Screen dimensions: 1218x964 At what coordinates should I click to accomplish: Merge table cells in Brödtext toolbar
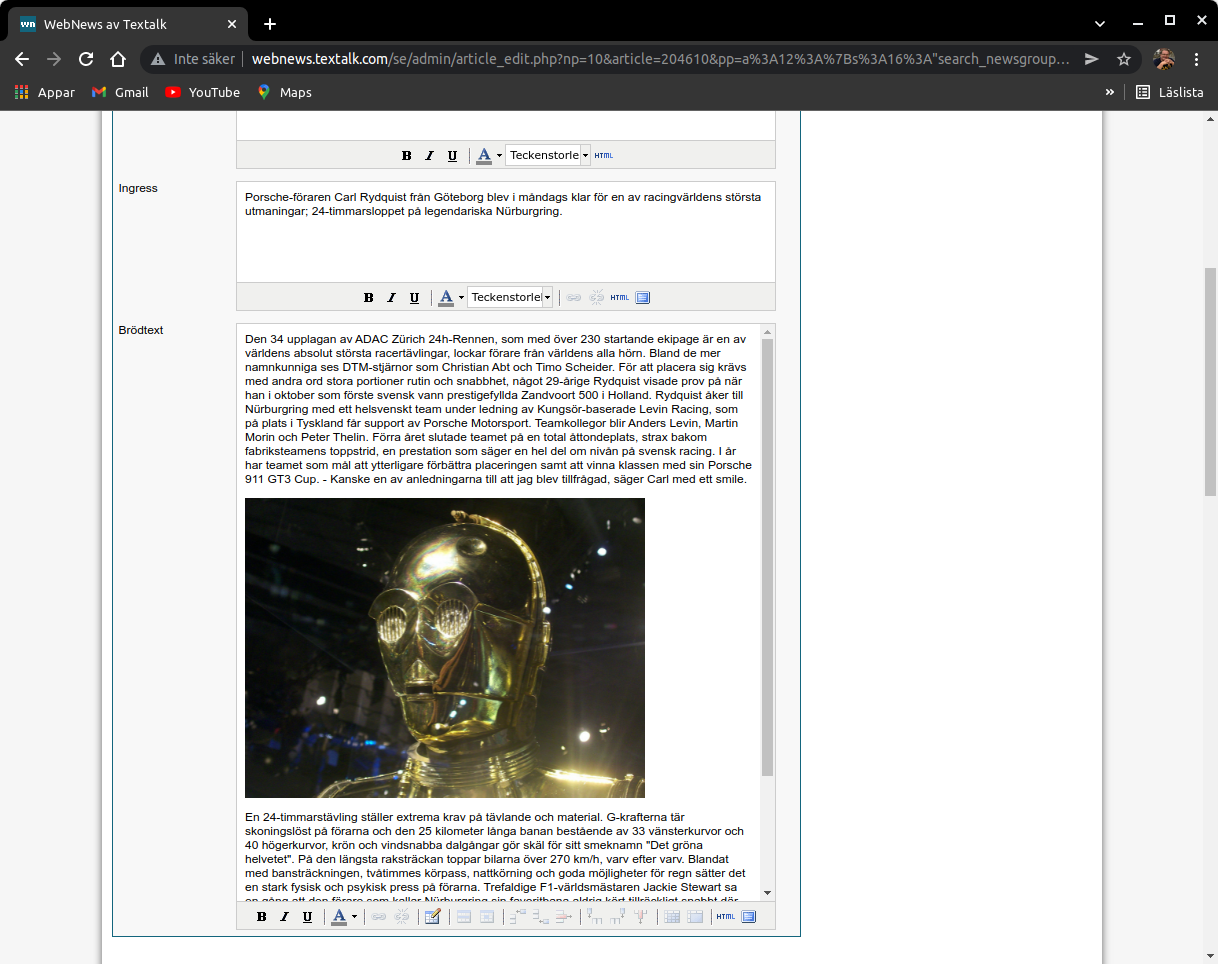[695, 916]
